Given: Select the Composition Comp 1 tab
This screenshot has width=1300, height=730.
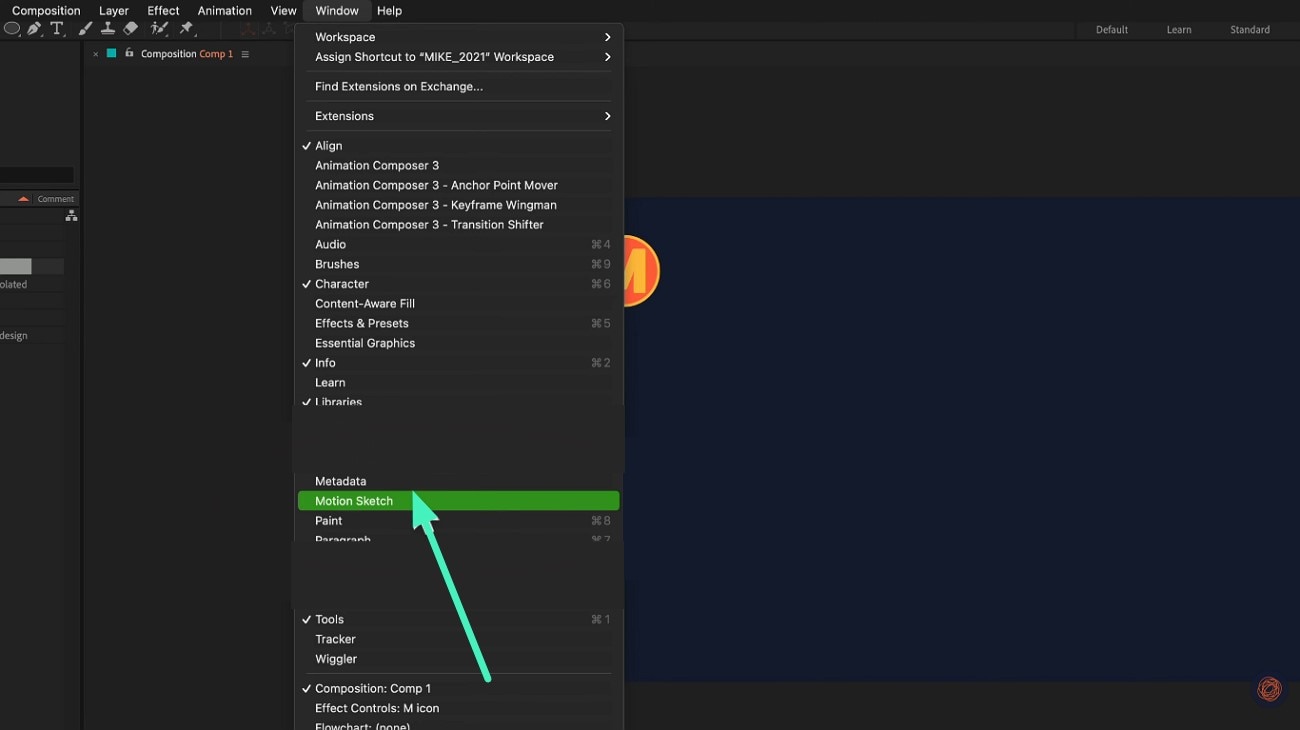Looking at the screenshot, I should click(185, 53).
